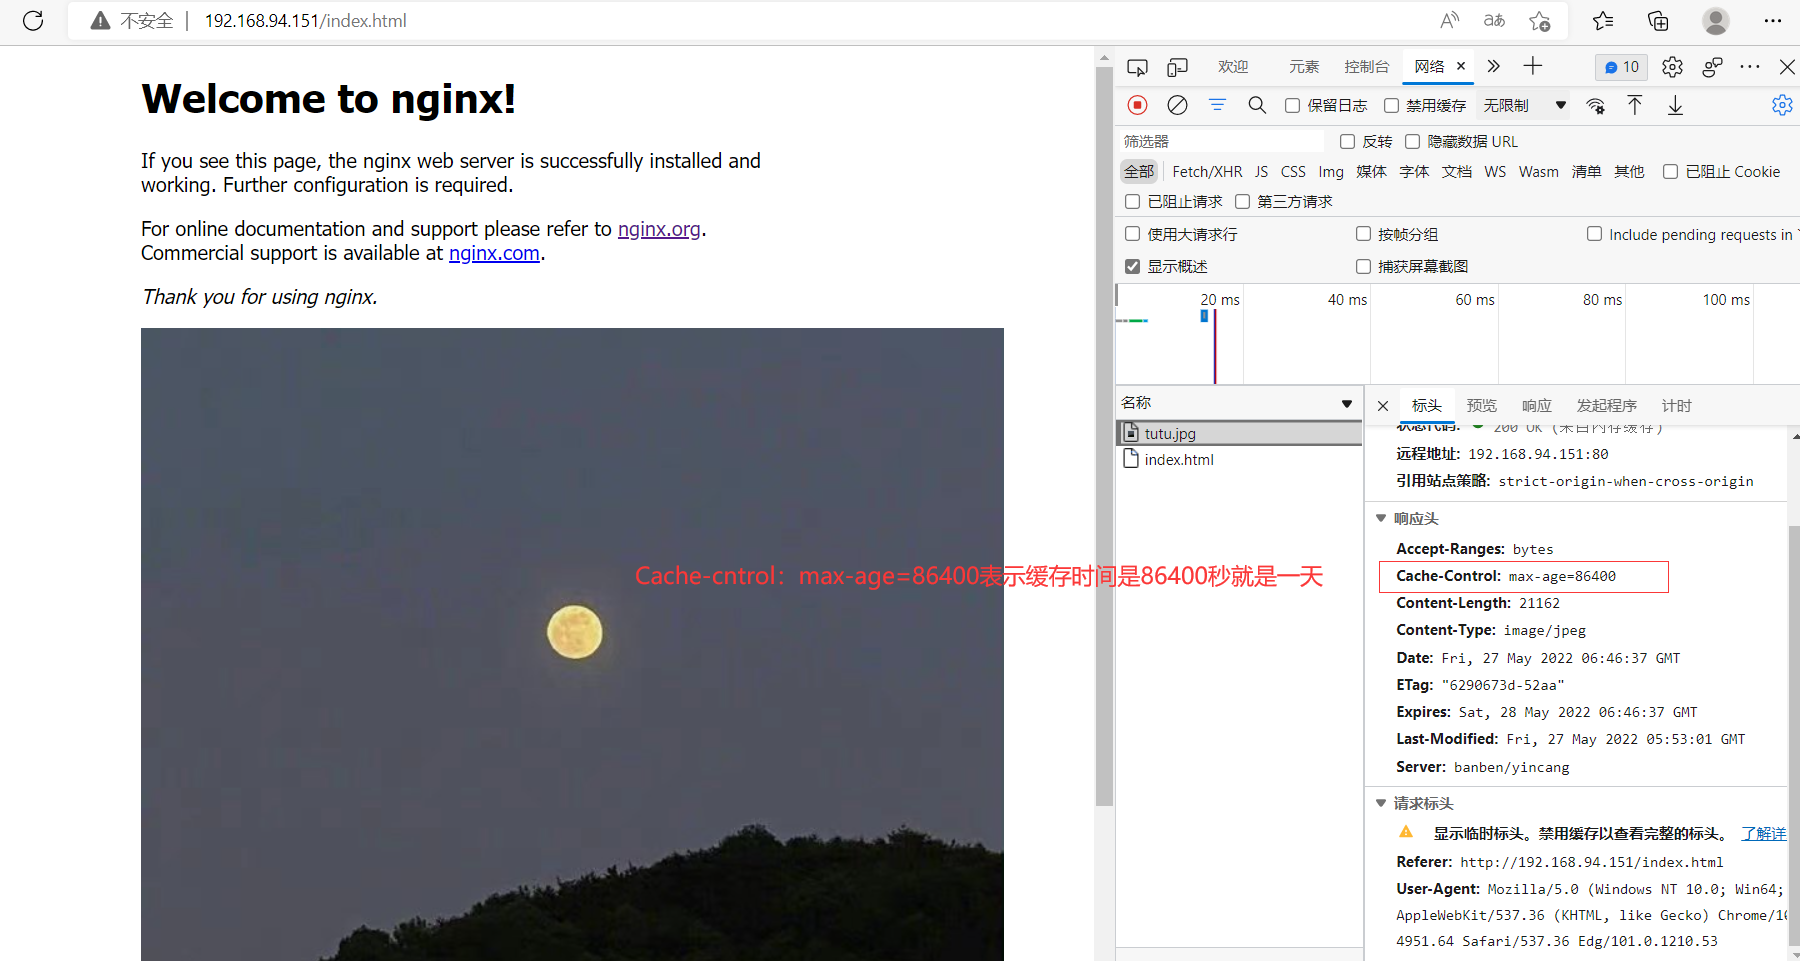
Task: Toggle the network filter bar icon
Action: tap(1217, 105)
